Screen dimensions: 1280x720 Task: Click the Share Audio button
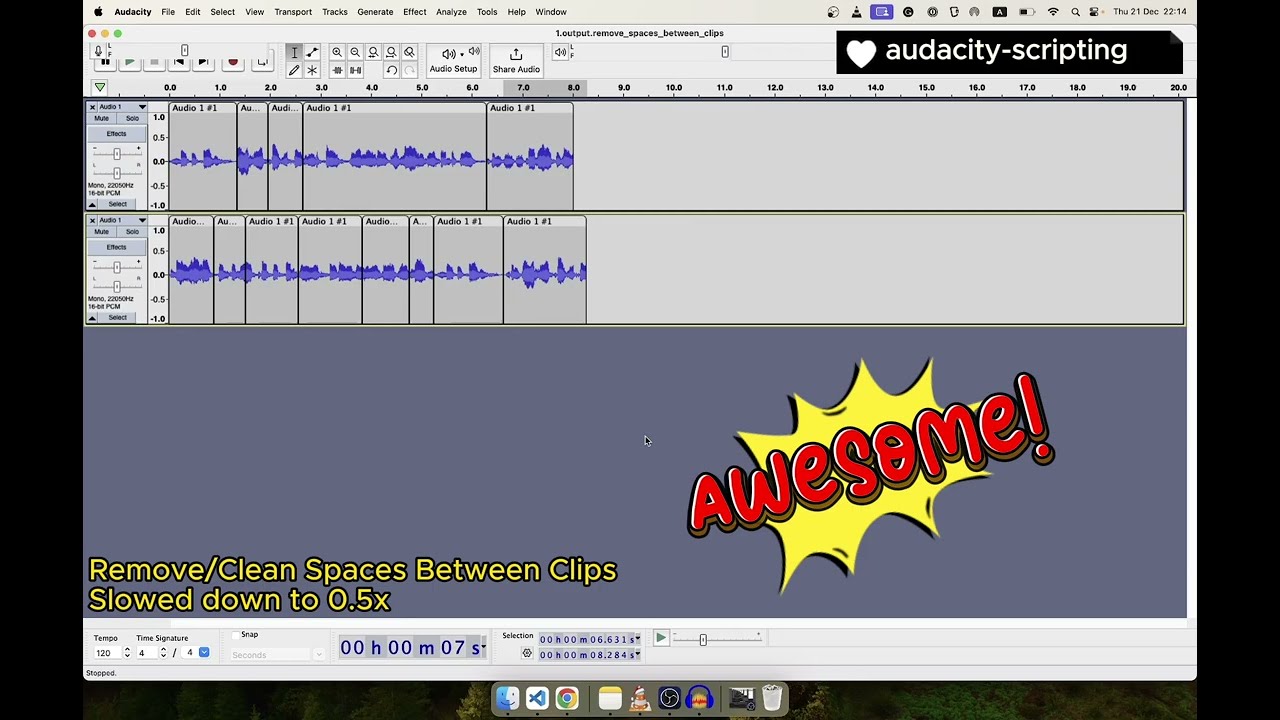click(516, 60)
